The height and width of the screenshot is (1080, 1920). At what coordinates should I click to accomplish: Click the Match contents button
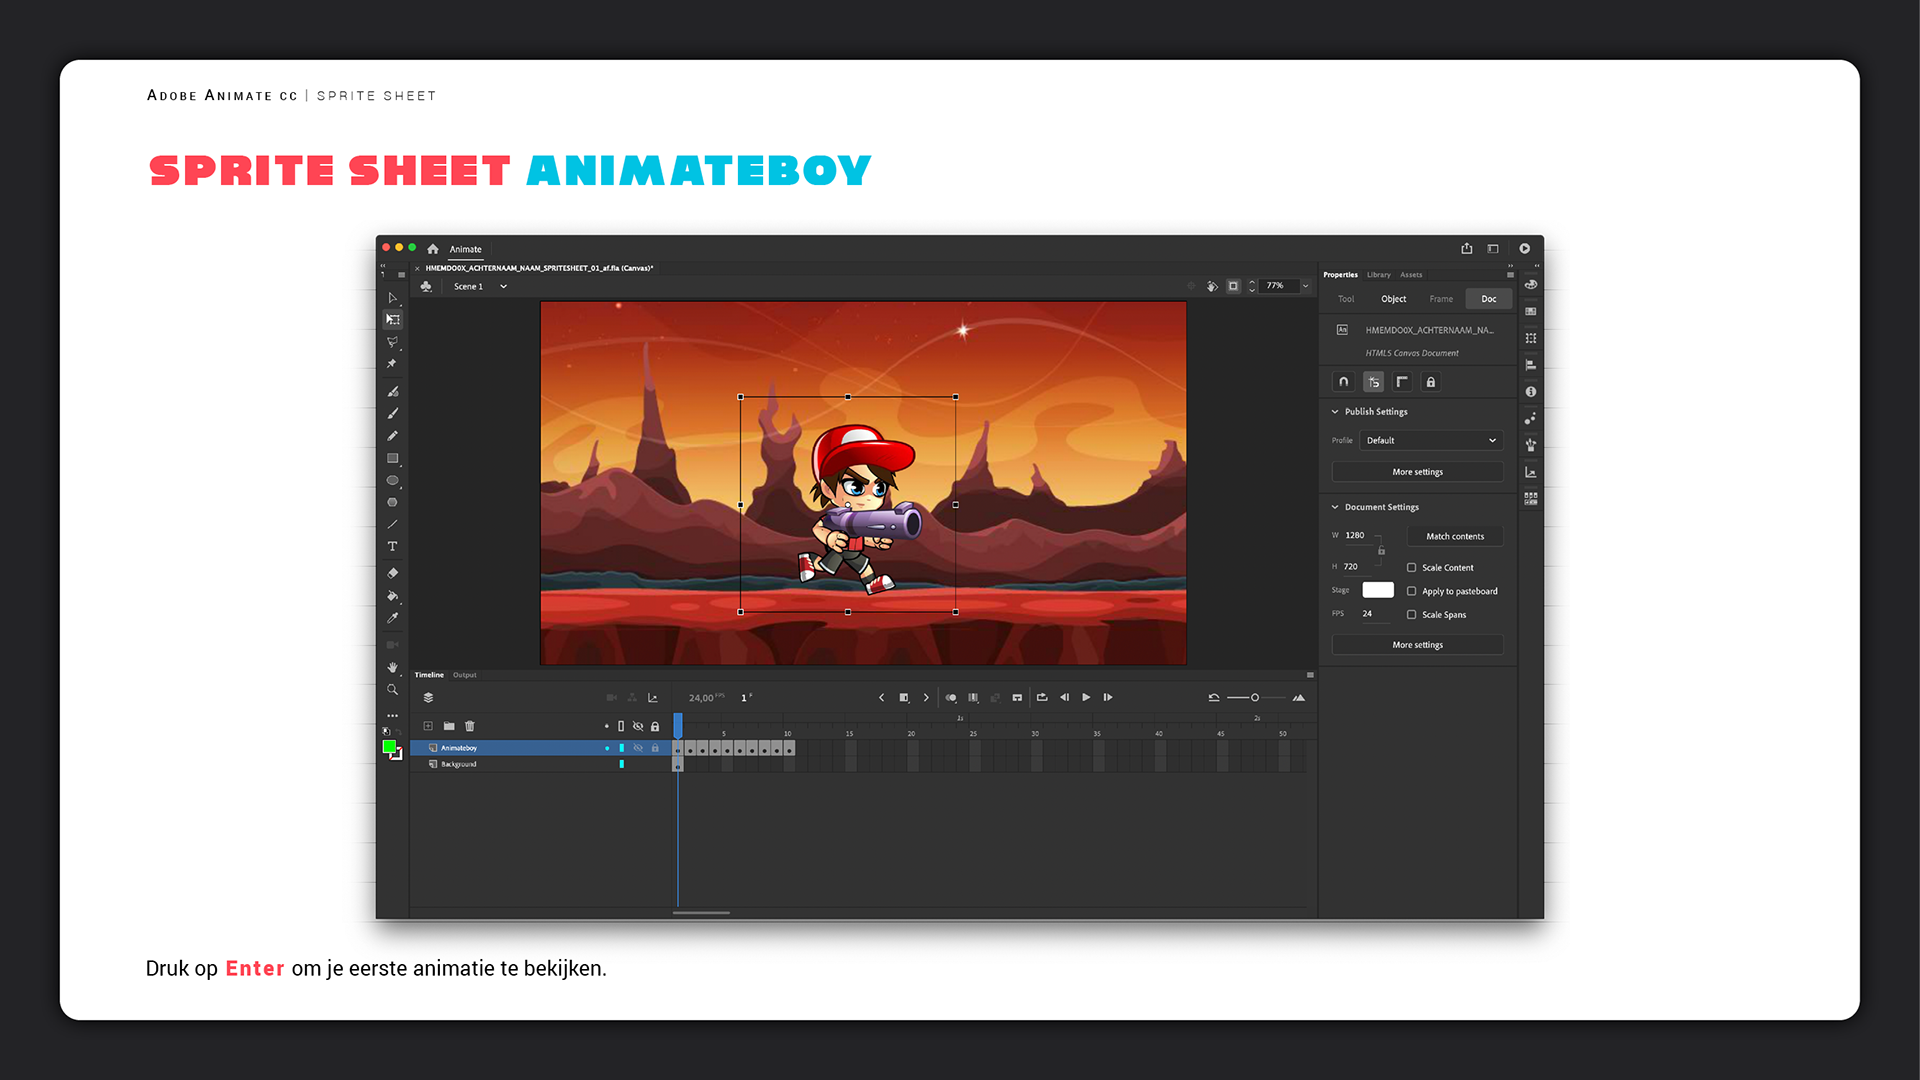click(x=1454, y=537)
